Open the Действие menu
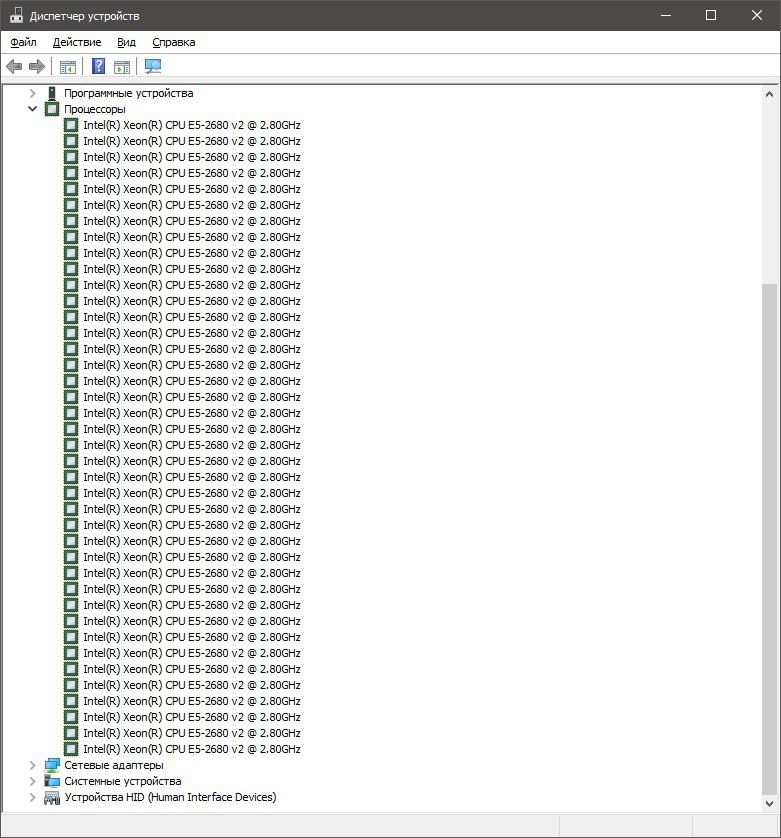The image size is (781, 838). click(x=77, y=42)
